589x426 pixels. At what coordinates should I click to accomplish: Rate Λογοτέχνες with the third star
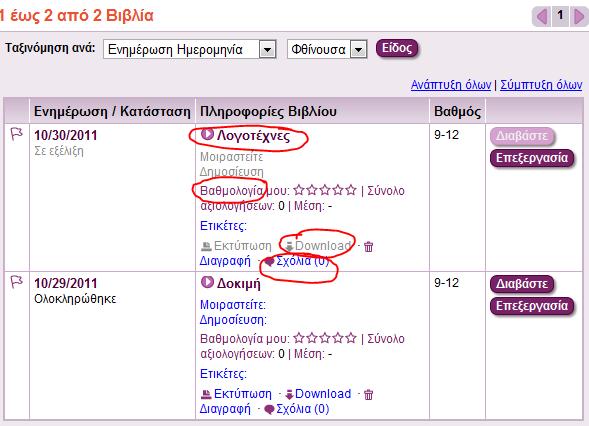pos(325,190)
